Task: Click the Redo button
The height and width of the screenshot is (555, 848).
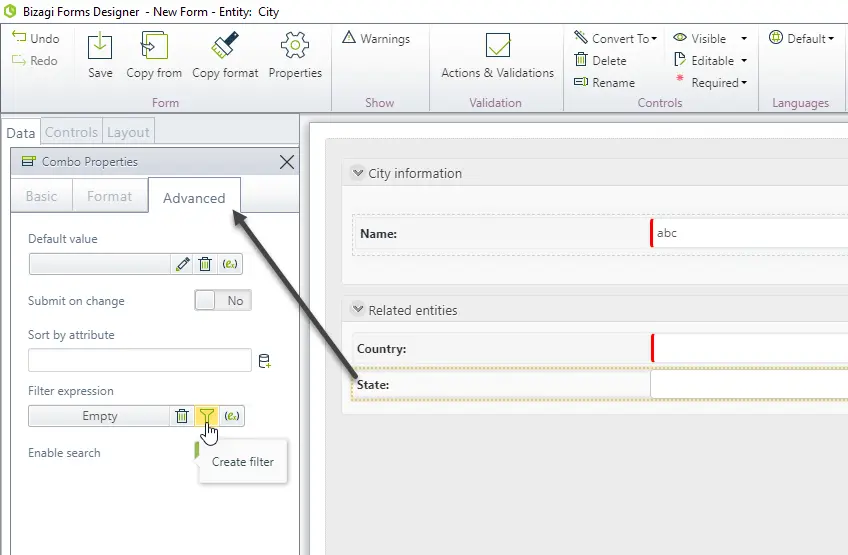Action: coord(36,61)
